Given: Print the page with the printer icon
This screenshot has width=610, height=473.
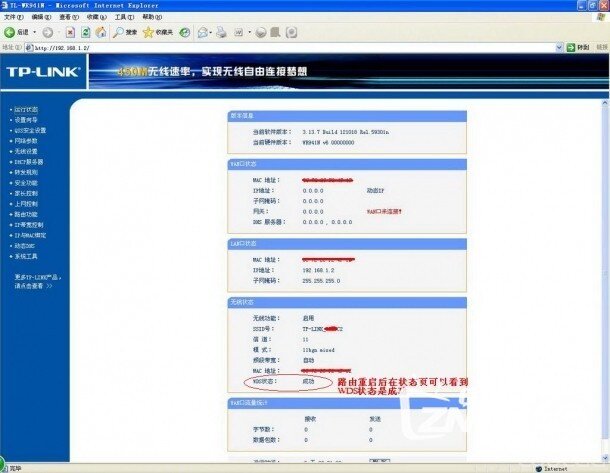Looking at the screenshot, I should pos(222,32).
